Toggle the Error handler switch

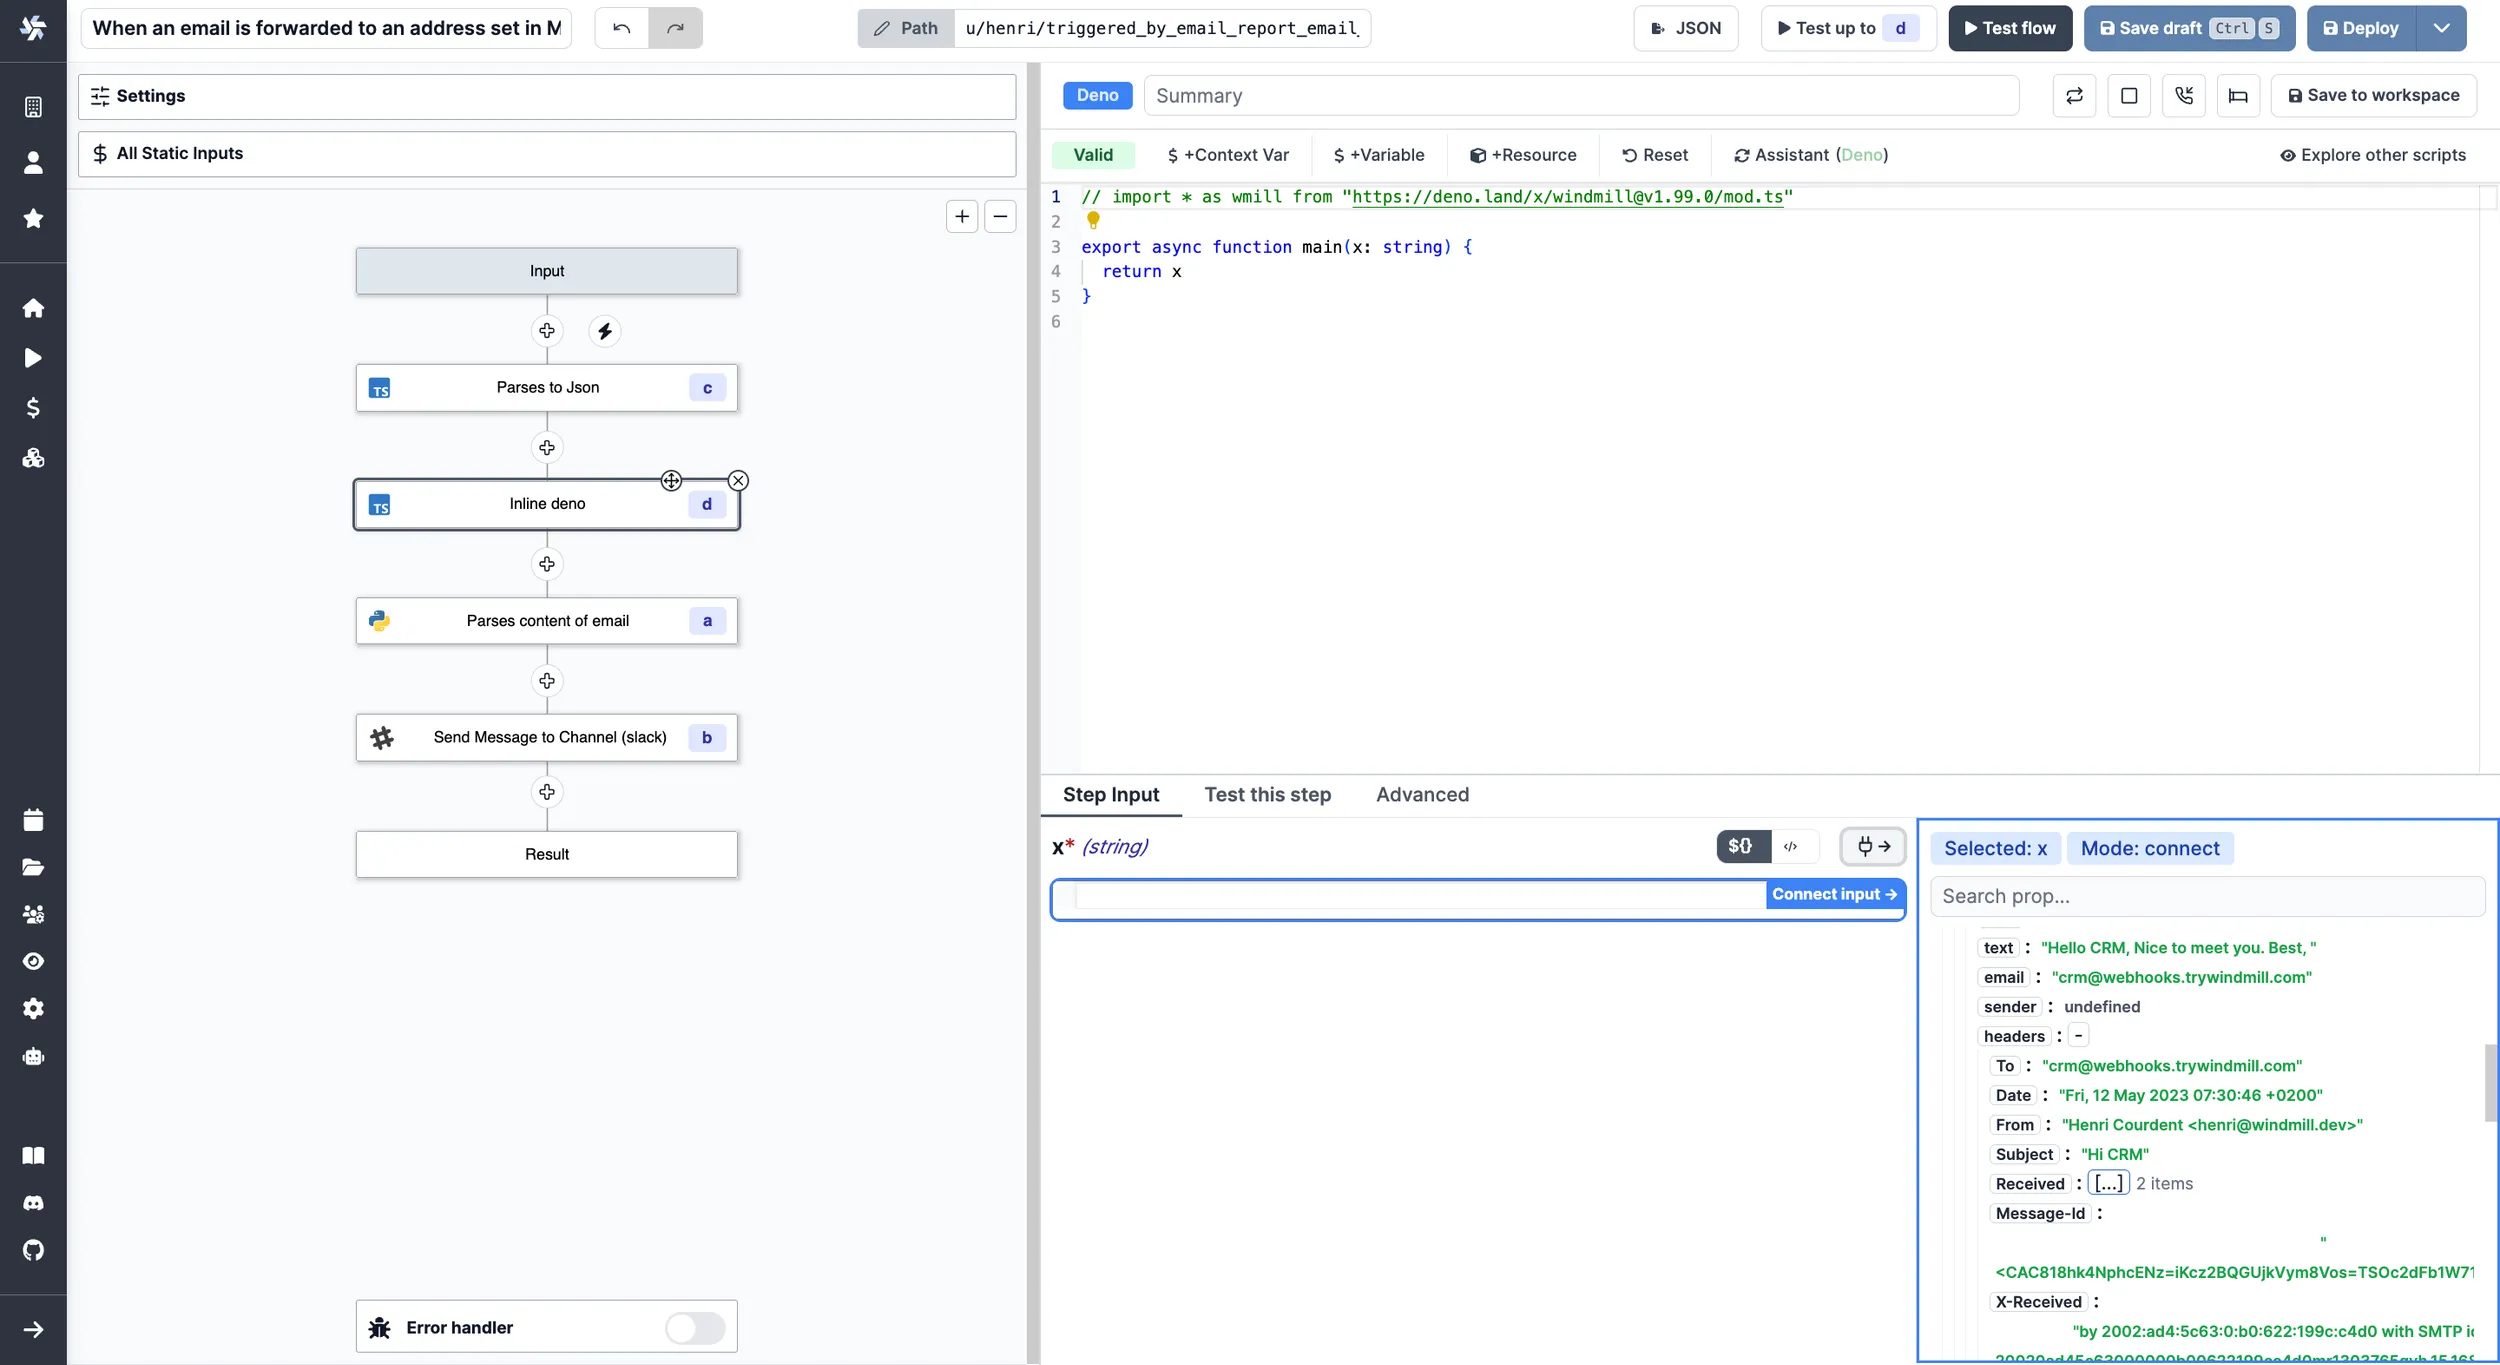pyautogui.click(x=696, y=1326)
